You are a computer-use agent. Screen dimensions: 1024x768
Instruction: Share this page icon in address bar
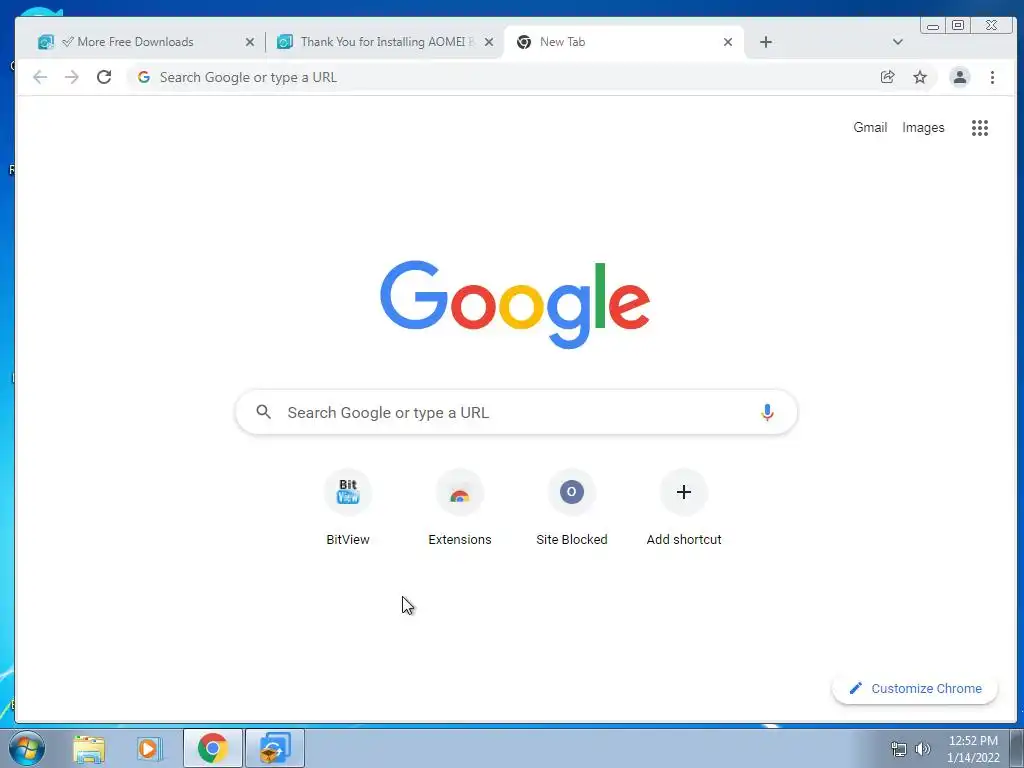[x=887, y=77]
